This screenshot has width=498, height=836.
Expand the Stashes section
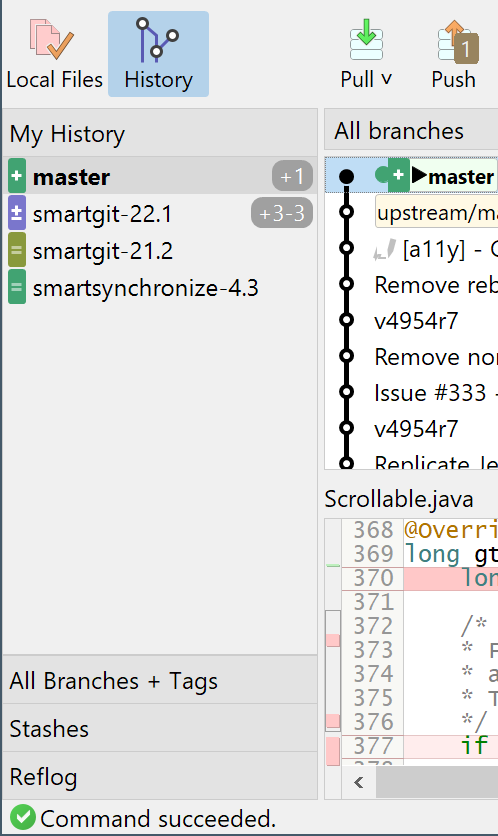coord(160,729)
